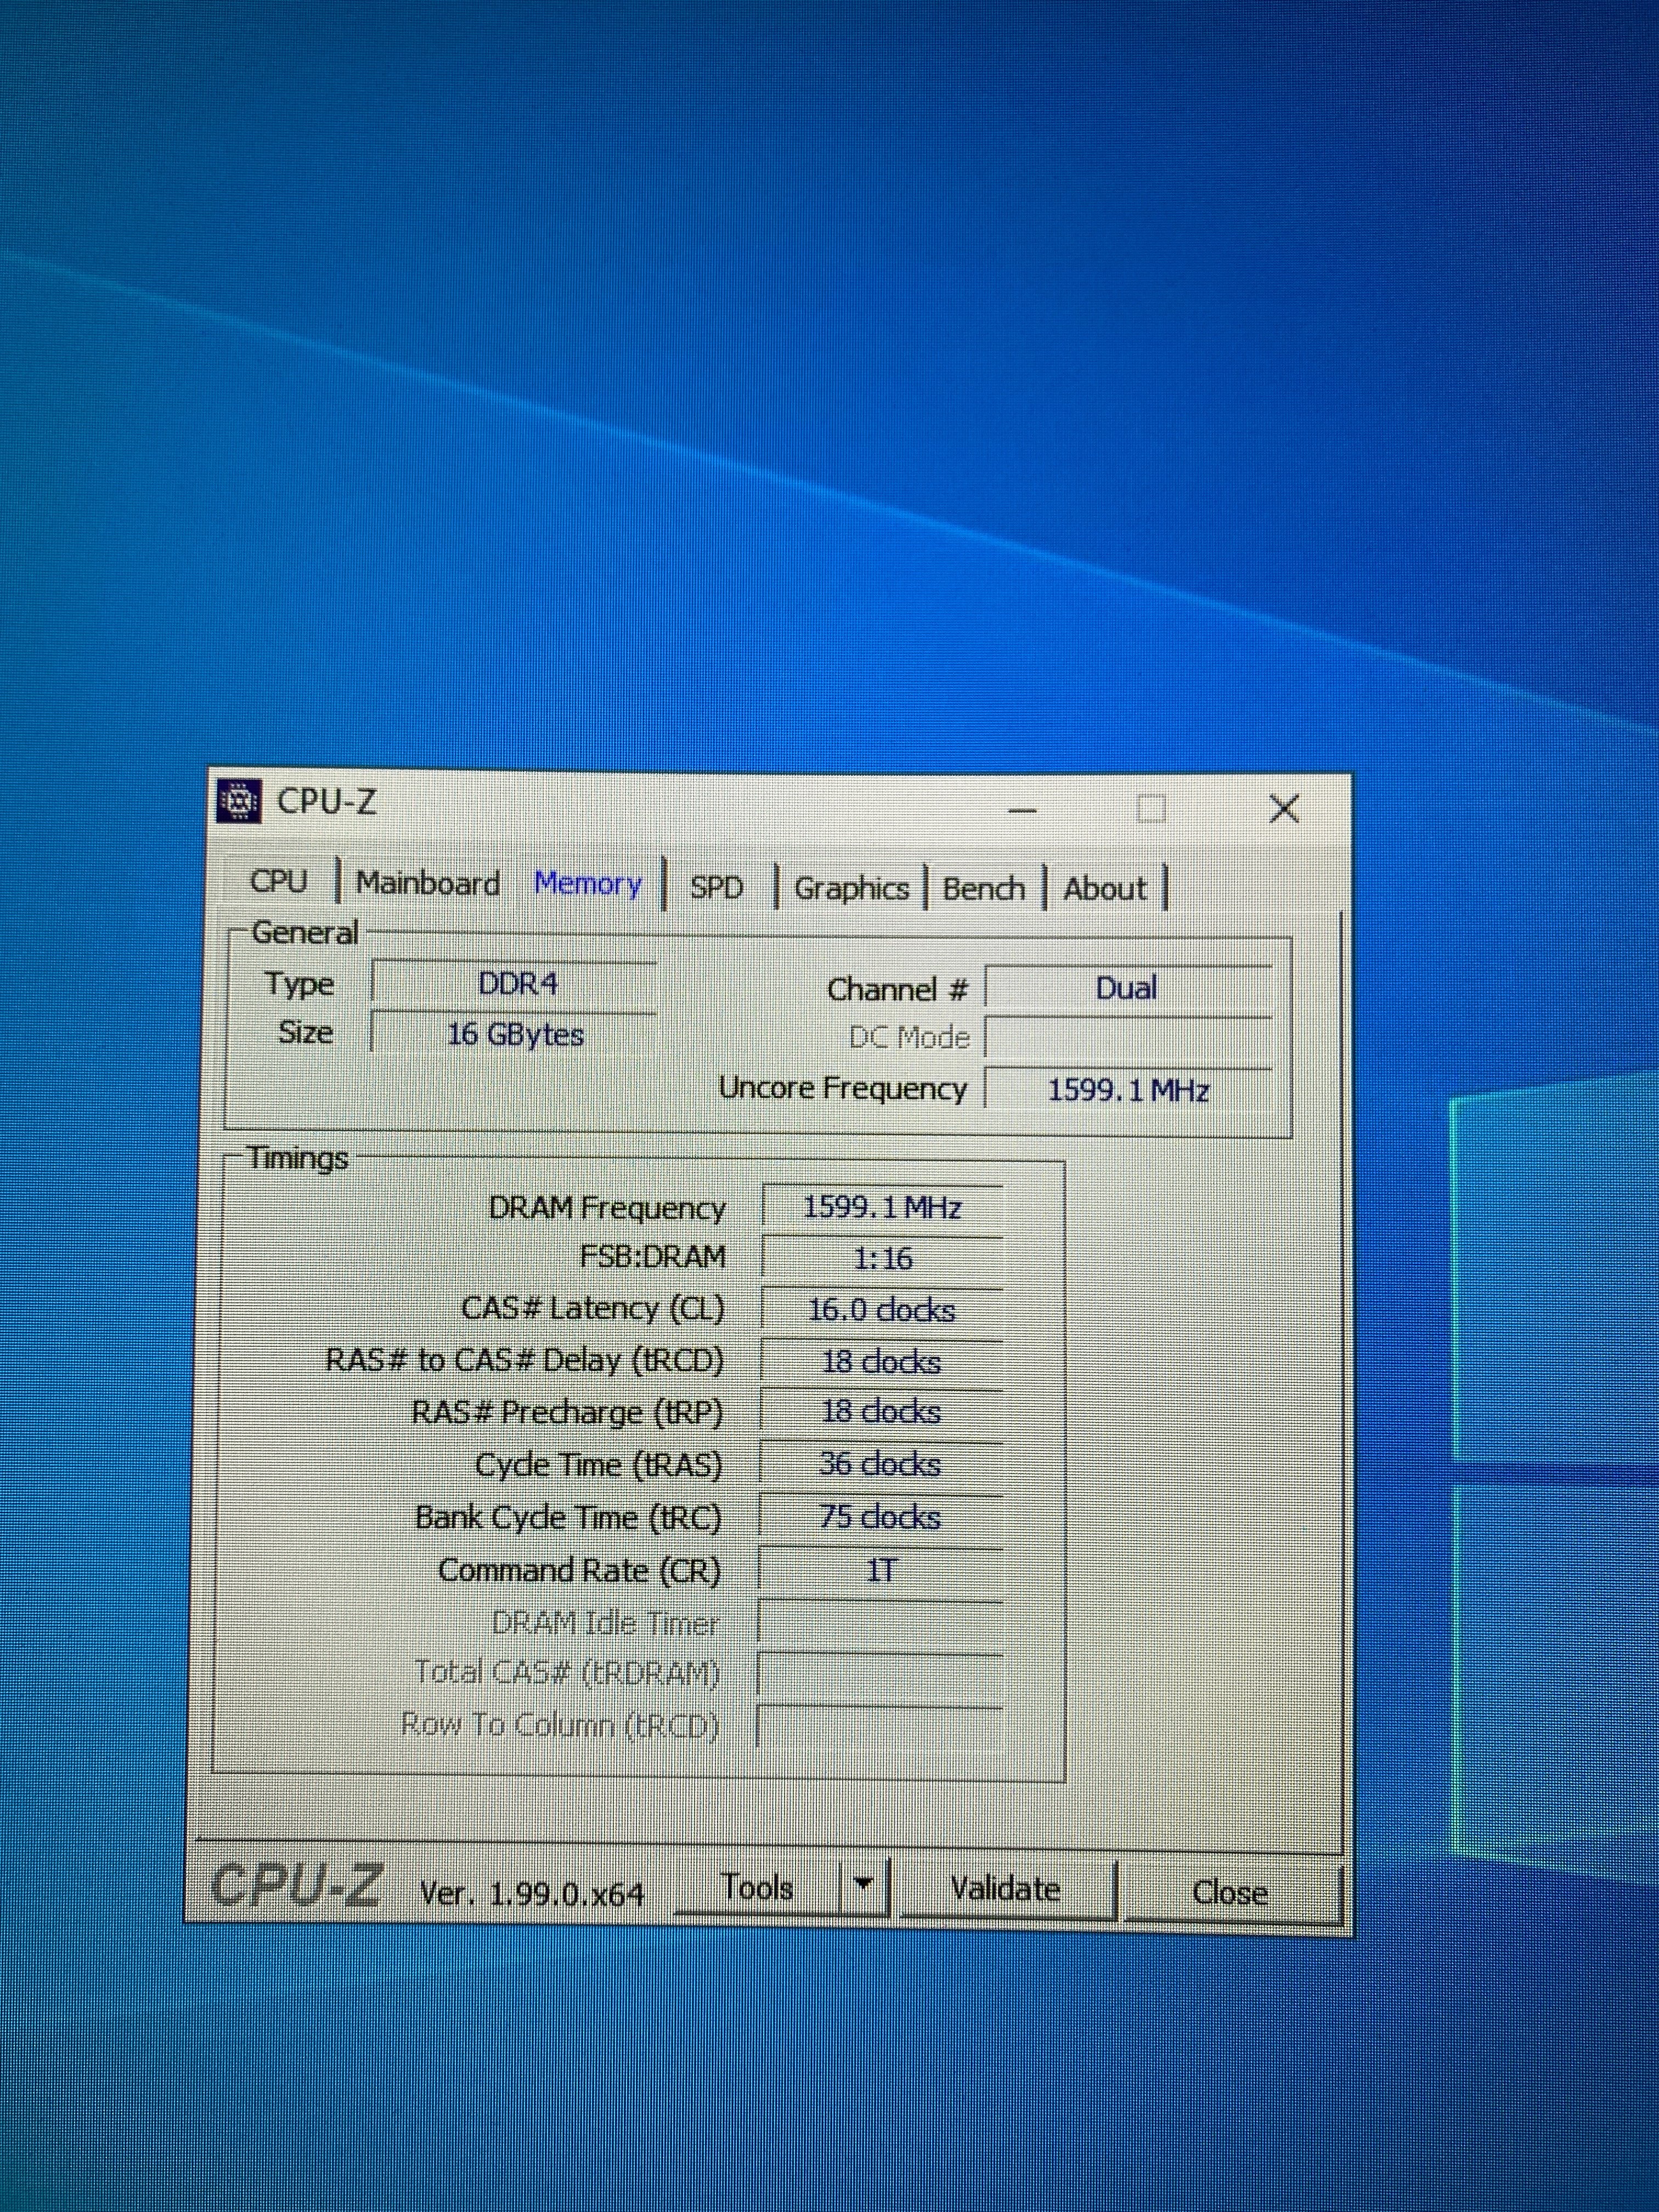Image resolution: width=1659 pixels, height=2212 pixels.
Task: Click the disabled maximize button
Action: [x=1152, y=808]
